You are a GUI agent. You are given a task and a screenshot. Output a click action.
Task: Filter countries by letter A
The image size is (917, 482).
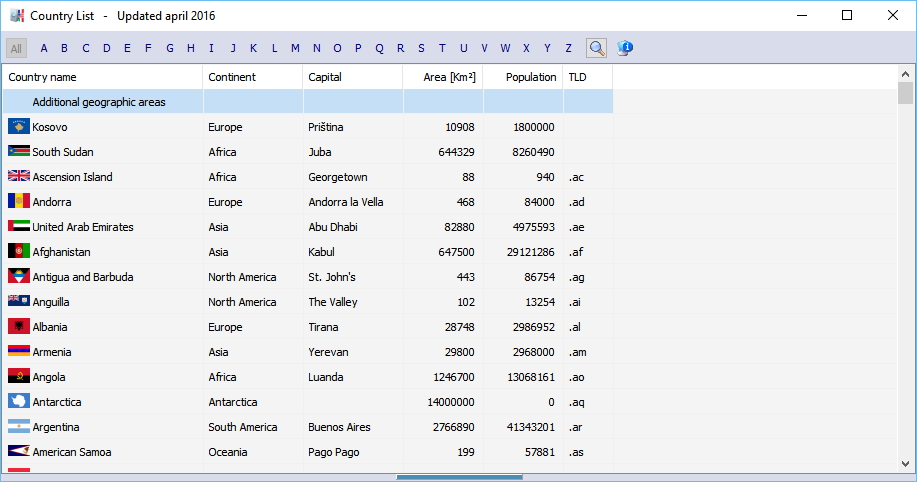44,48
